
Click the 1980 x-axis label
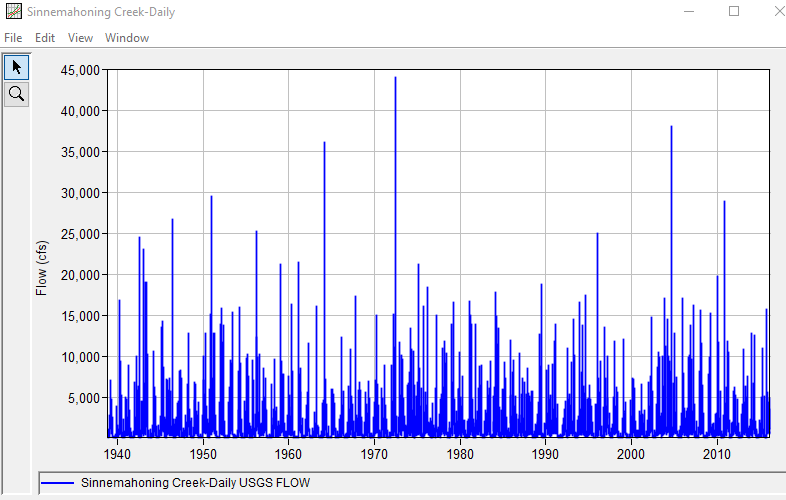pos(460,454)
